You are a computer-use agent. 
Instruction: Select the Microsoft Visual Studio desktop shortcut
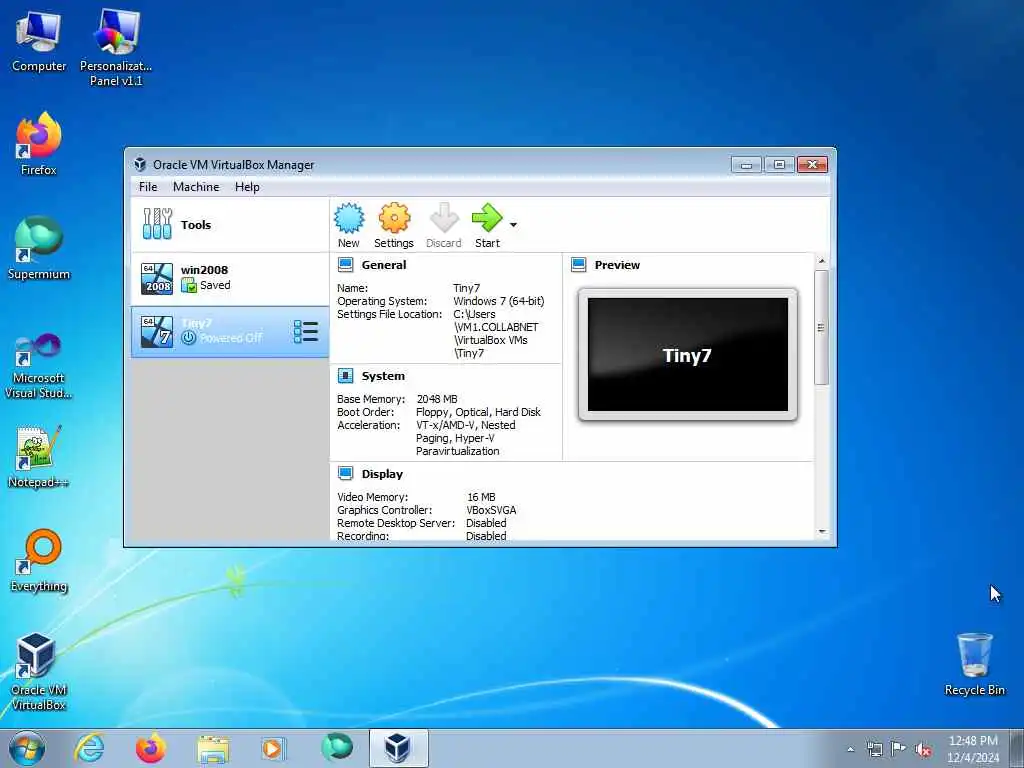pyautogui.click(x=39, y=366)
